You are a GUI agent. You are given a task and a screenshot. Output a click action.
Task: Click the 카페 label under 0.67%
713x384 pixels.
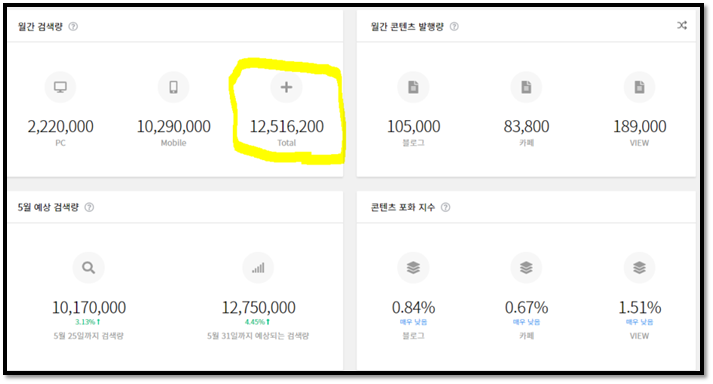coord(526,336)
